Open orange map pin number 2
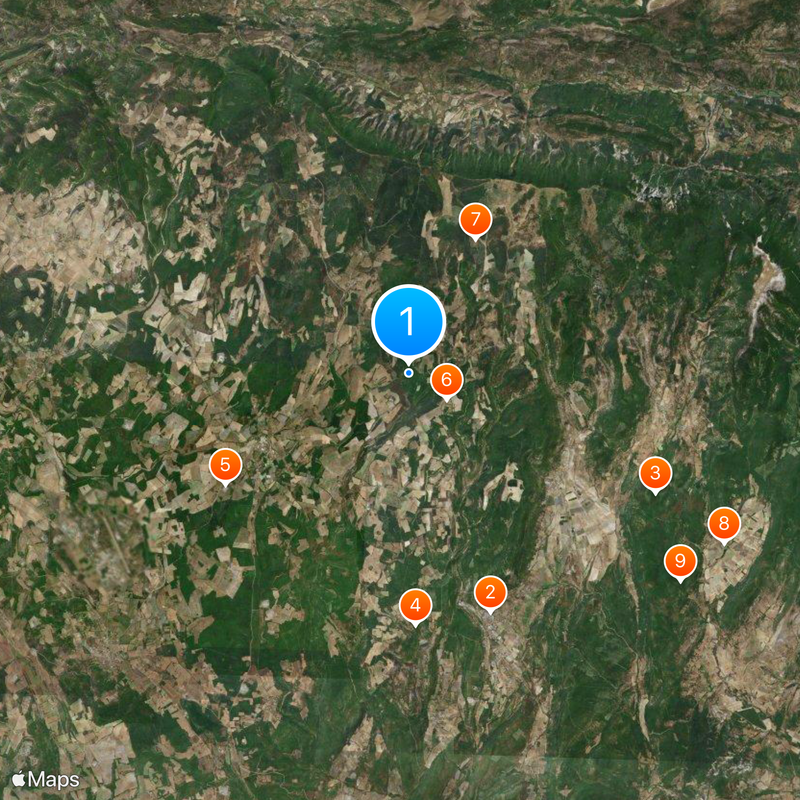Viewport: 800px width, 800px height. coord(490,593)
